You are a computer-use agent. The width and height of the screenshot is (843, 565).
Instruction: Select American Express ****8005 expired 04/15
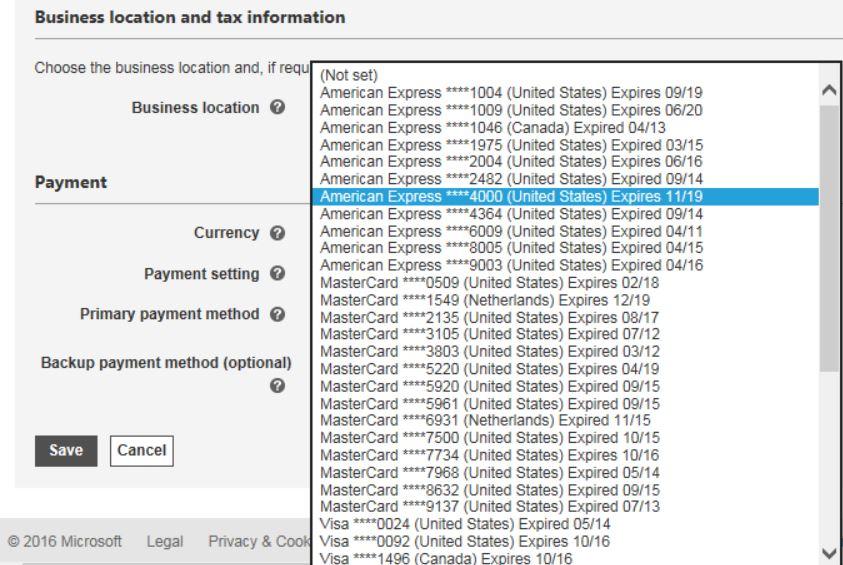coord(565,247)
